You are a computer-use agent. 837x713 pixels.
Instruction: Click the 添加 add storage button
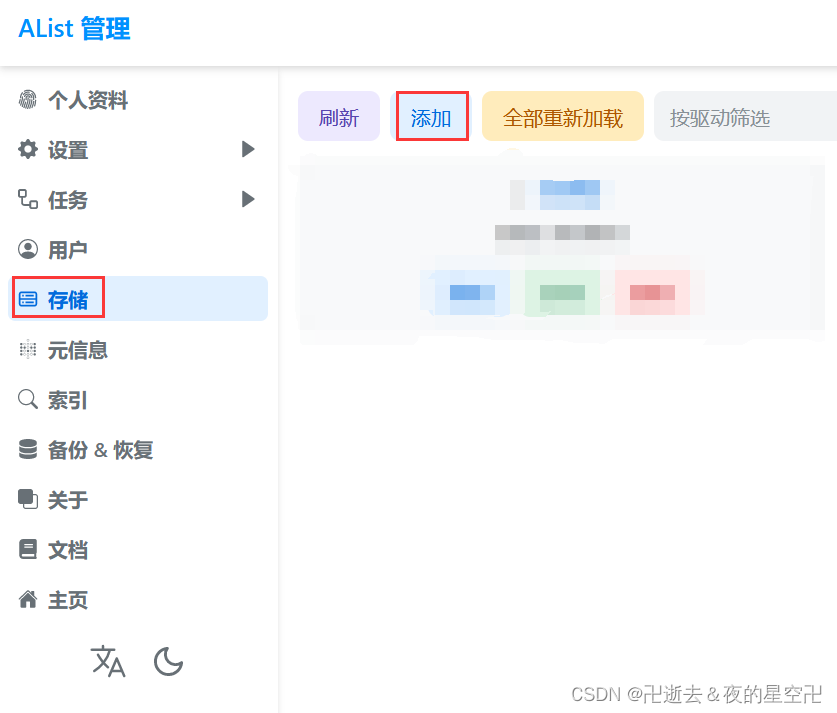pyautogui.click(x=431, y=116)
